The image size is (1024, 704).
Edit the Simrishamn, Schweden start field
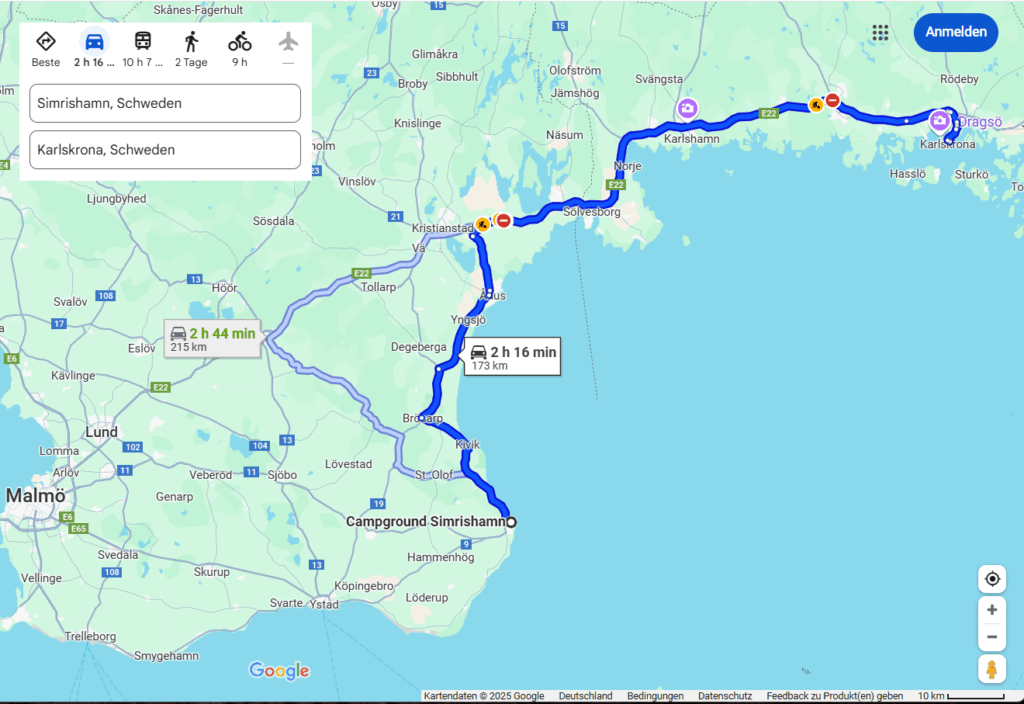click(165, 103)
